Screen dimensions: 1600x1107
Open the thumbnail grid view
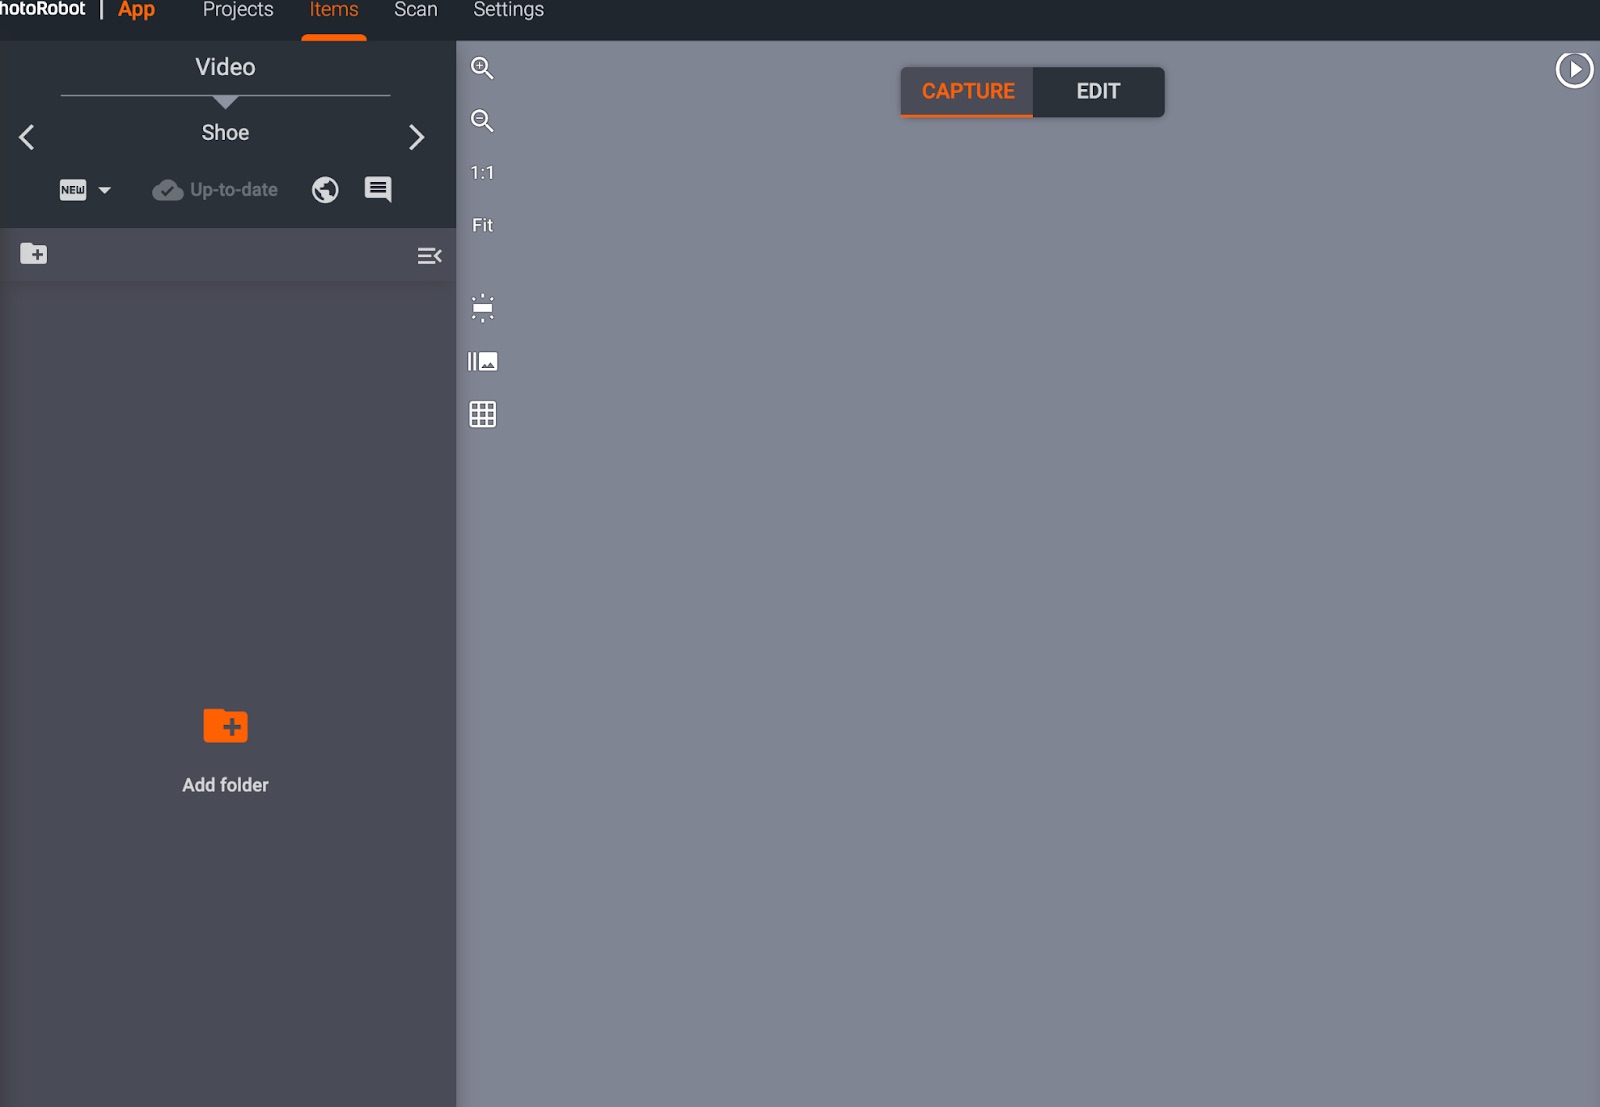(482, 414)
